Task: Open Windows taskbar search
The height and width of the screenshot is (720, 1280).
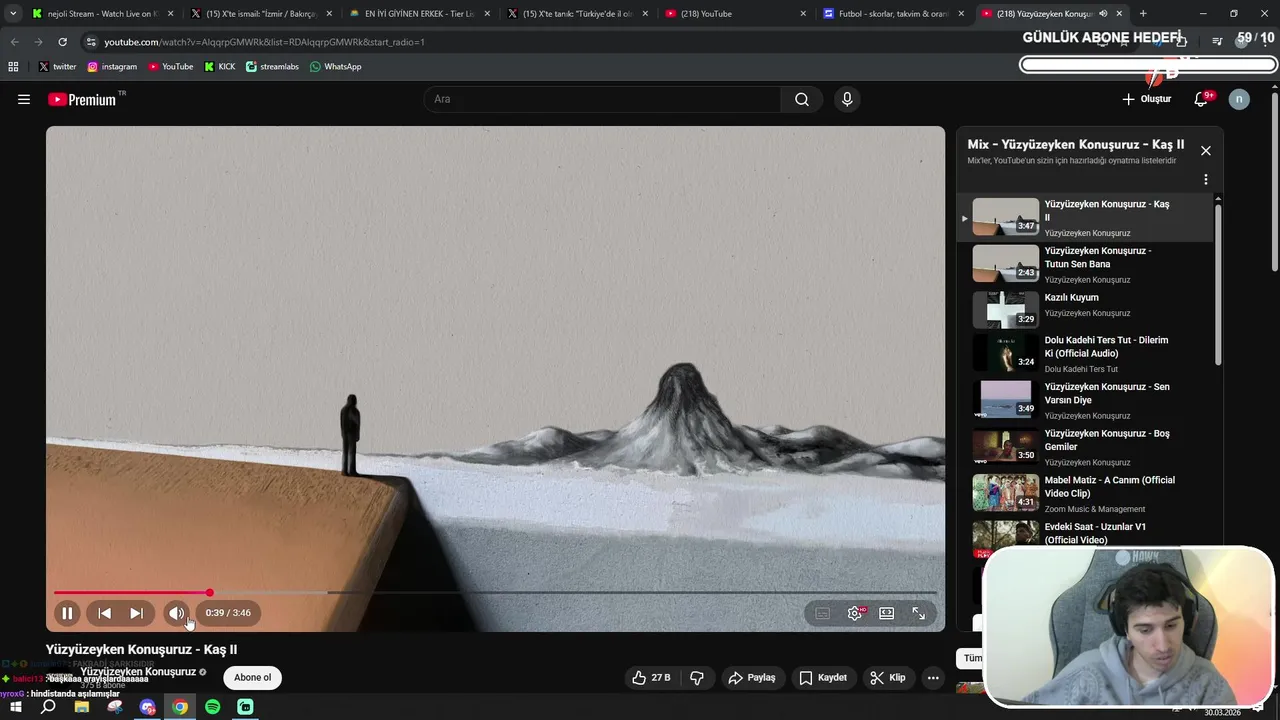Action: click(48, 707)
